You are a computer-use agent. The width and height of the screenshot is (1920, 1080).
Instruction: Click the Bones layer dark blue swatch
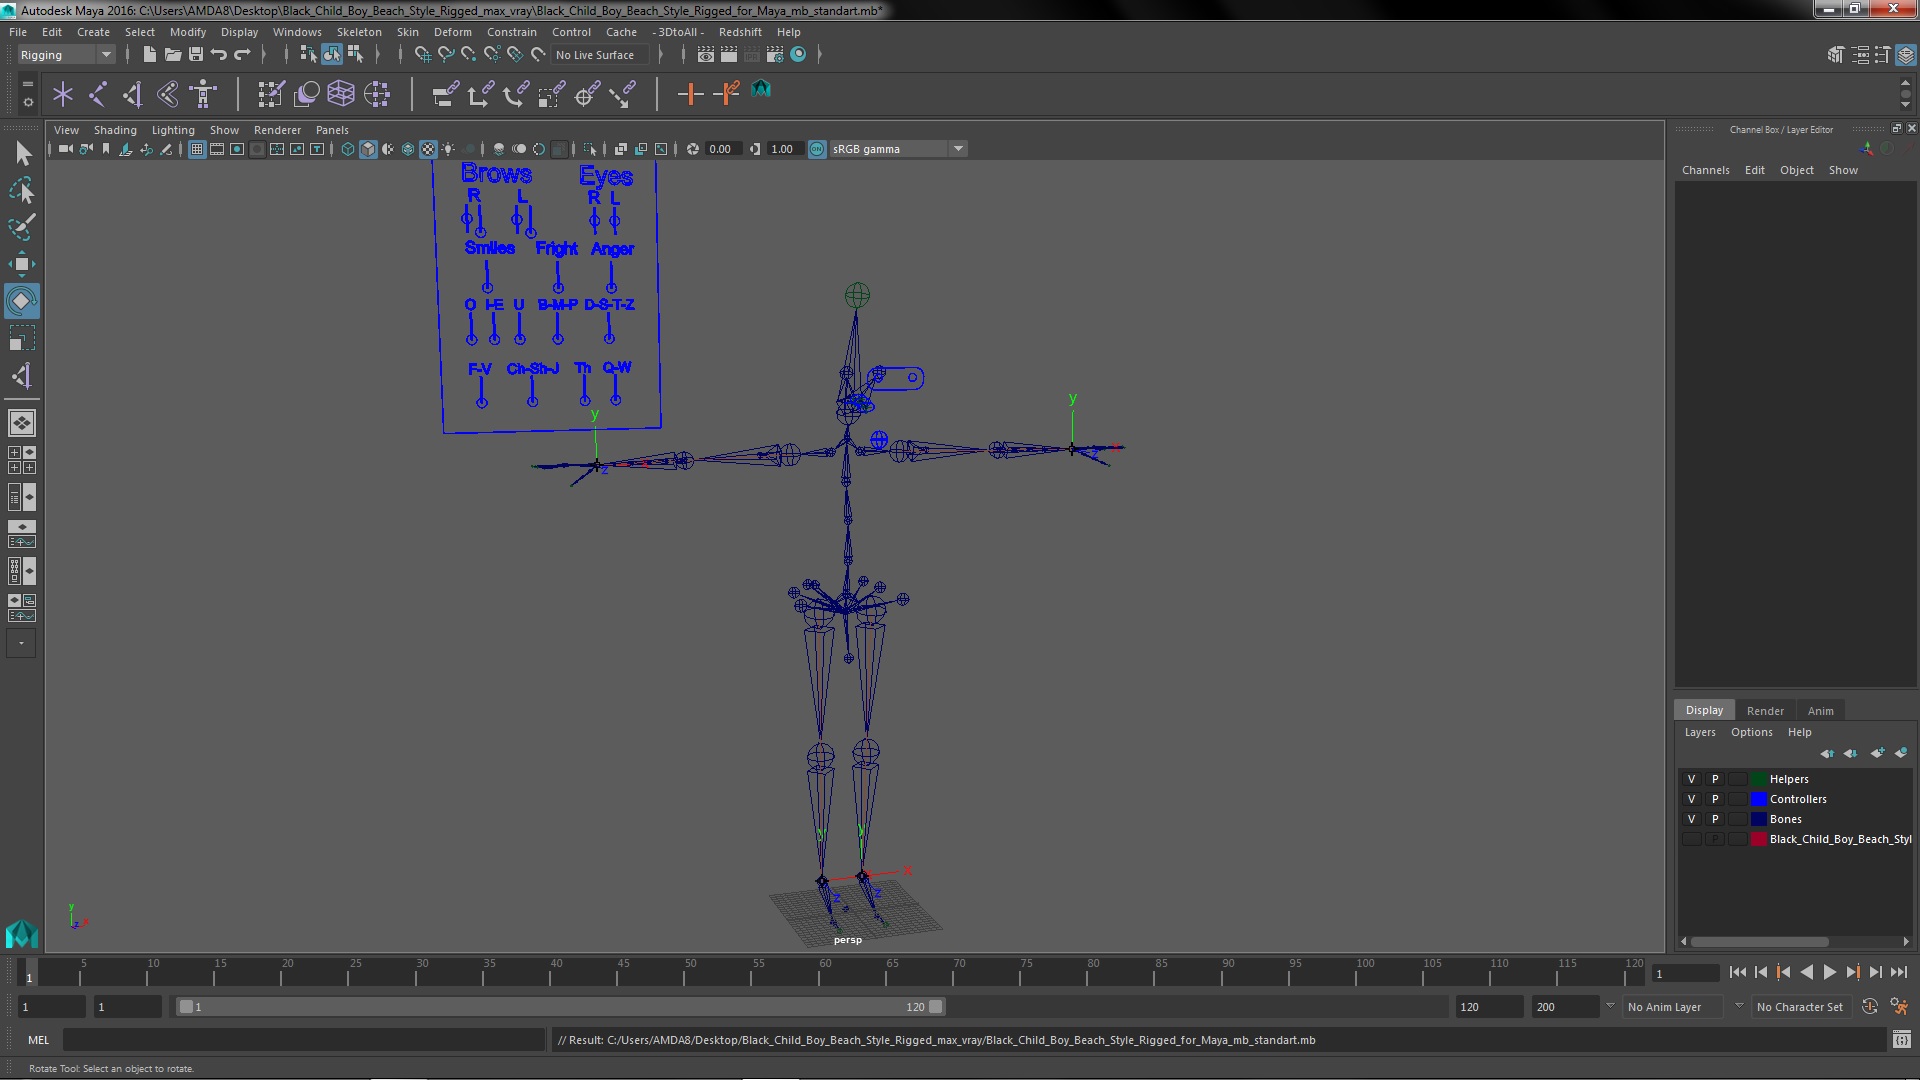click(x=1759, y=819)
